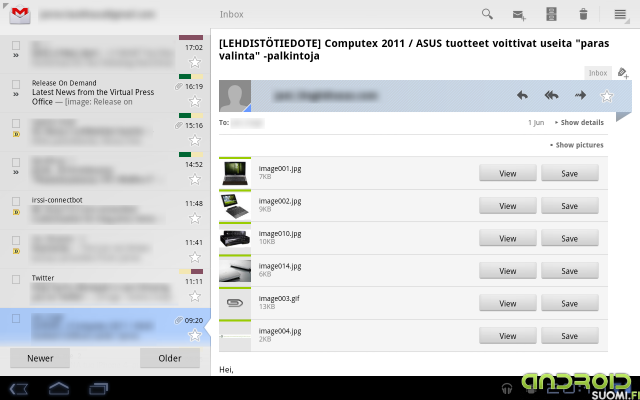Check the box for the Twitter email
Screen dimensions: 640x400
pos(16,279)
